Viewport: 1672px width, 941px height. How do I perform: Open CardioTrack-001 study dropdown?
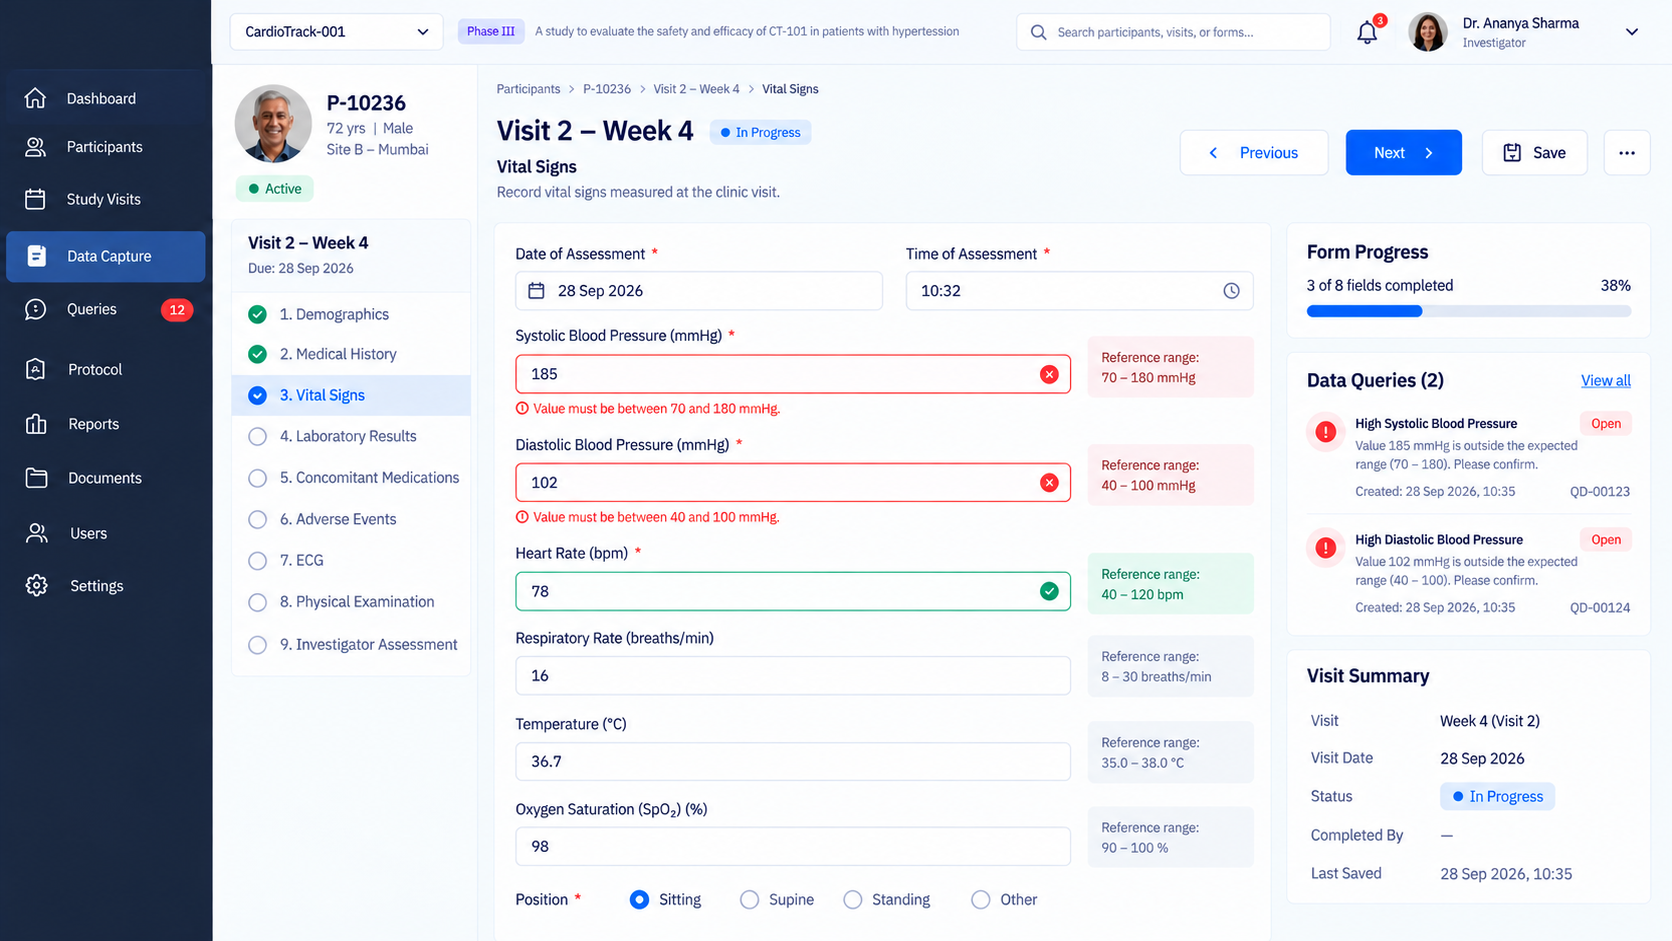(337, 32)
